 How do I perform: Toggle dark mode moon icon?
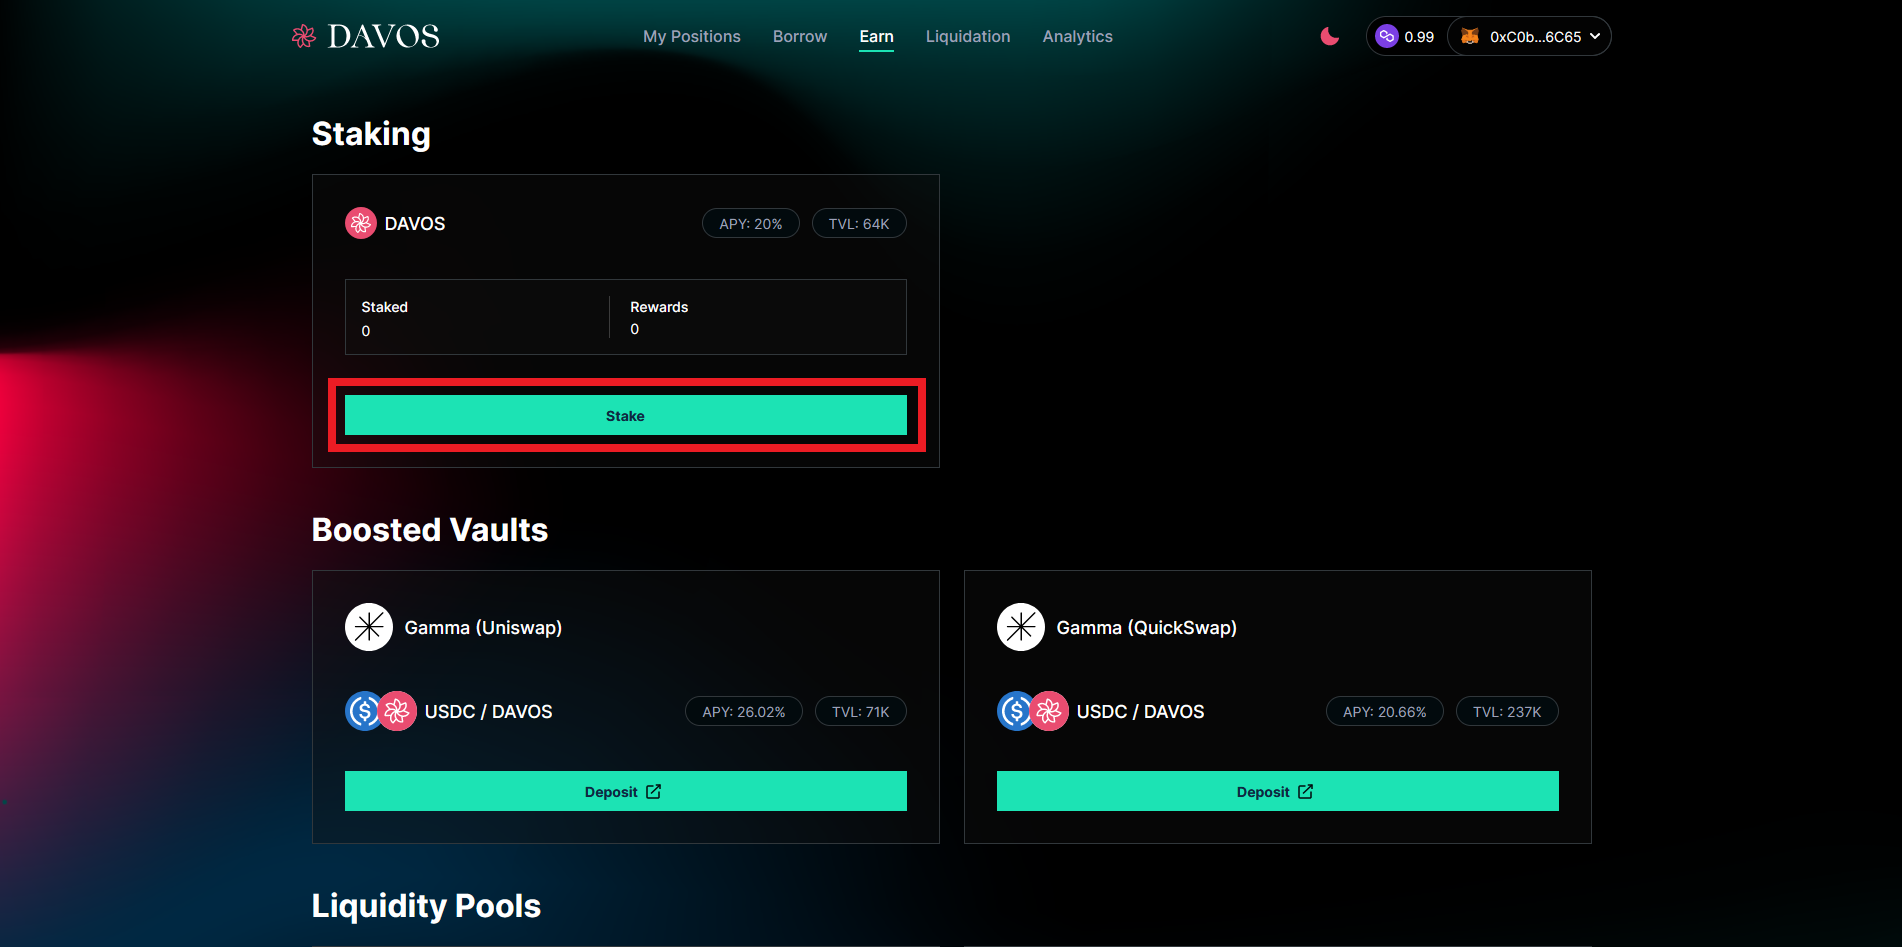click(x=1329, y=37)
